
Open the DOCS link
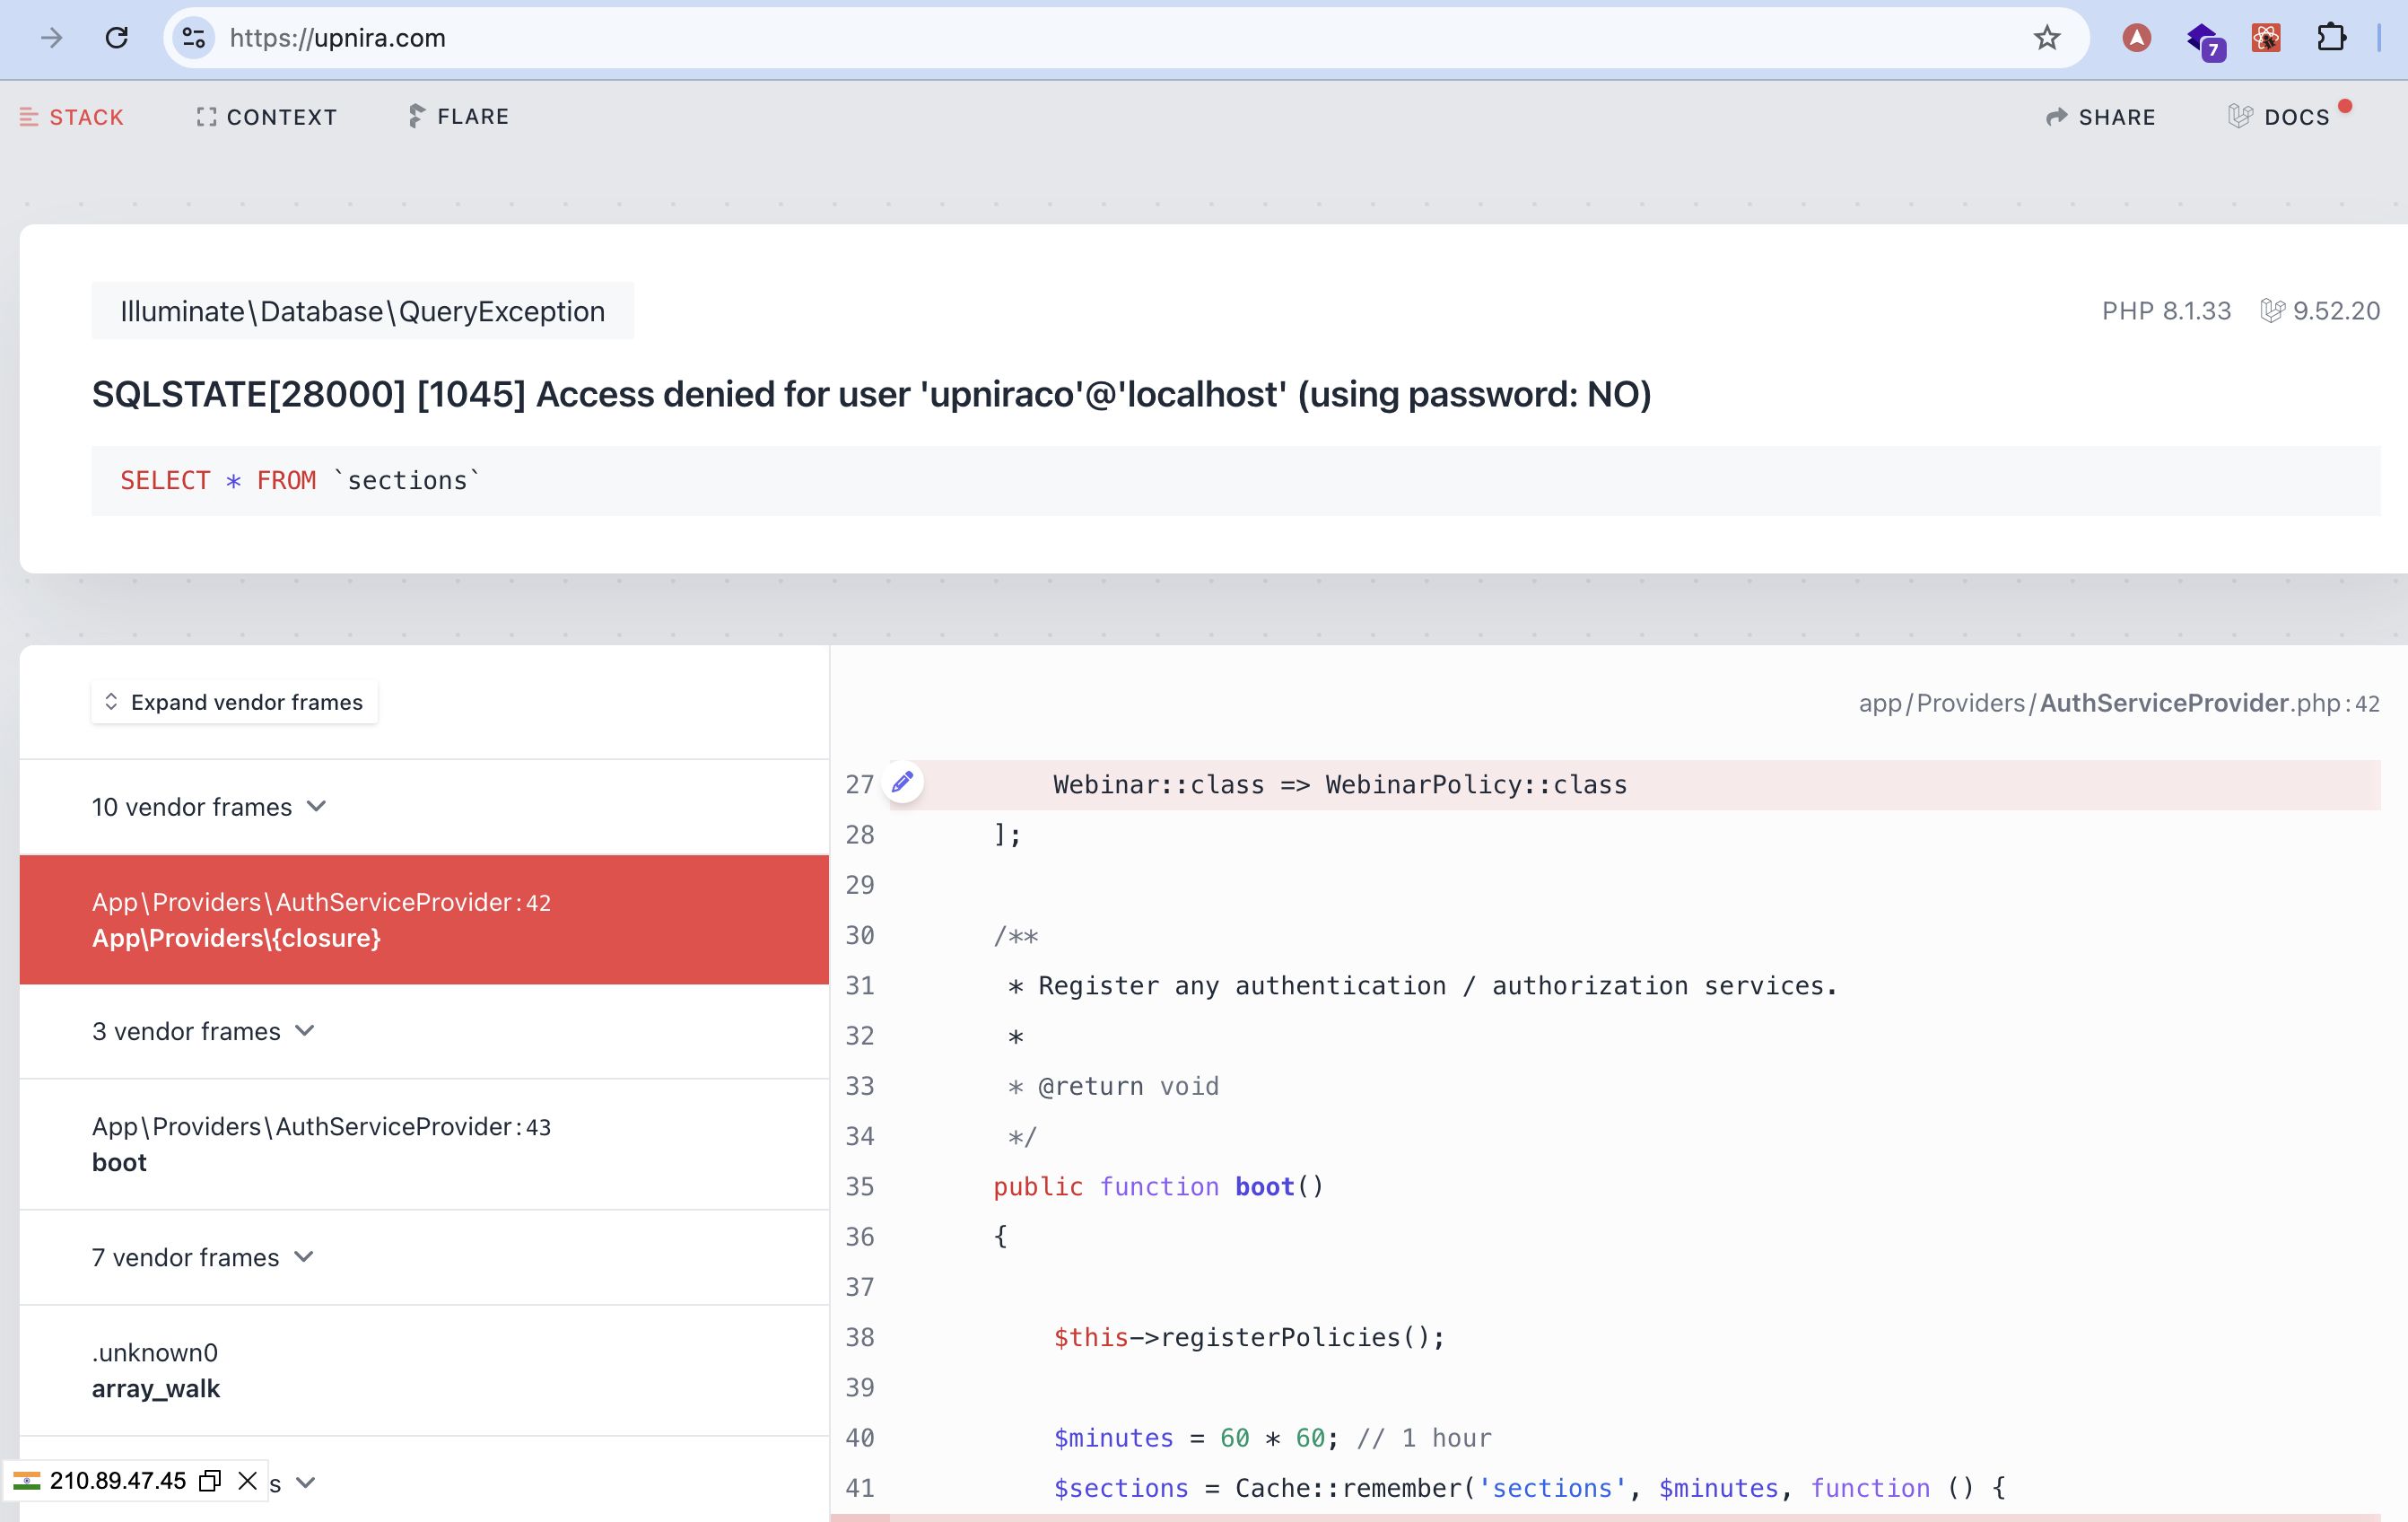(x=2280, y=117)
